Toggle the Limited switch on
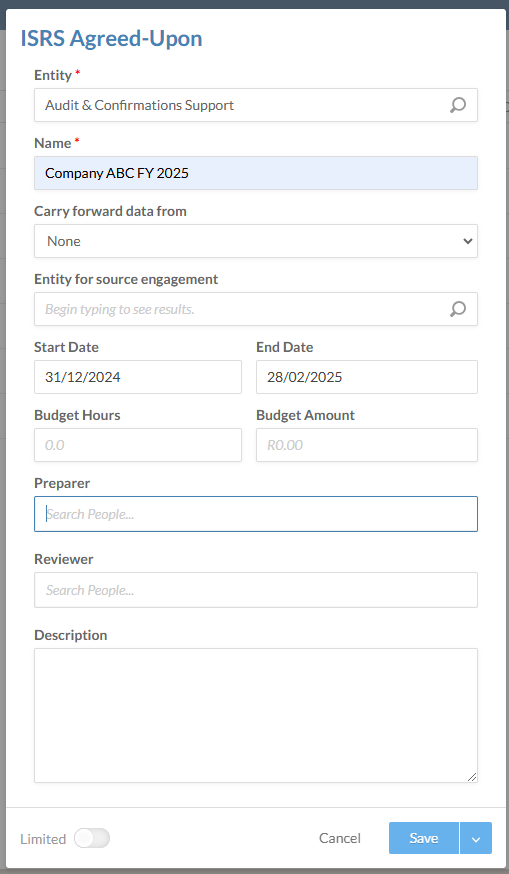 click(x=92, y=838)
